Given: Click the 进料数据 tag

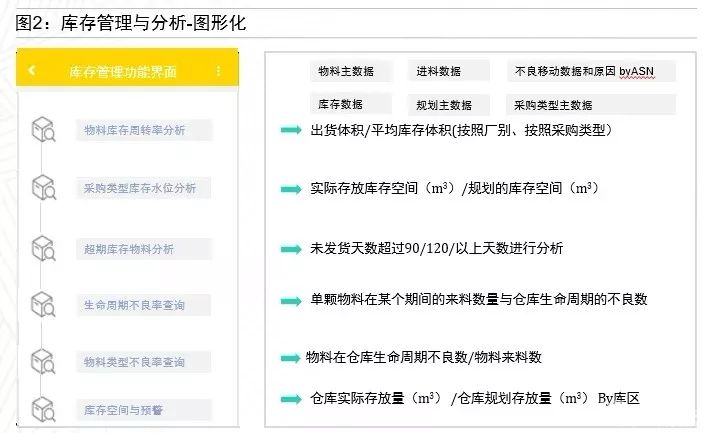Looking at the screenshot, I should 448,71.
